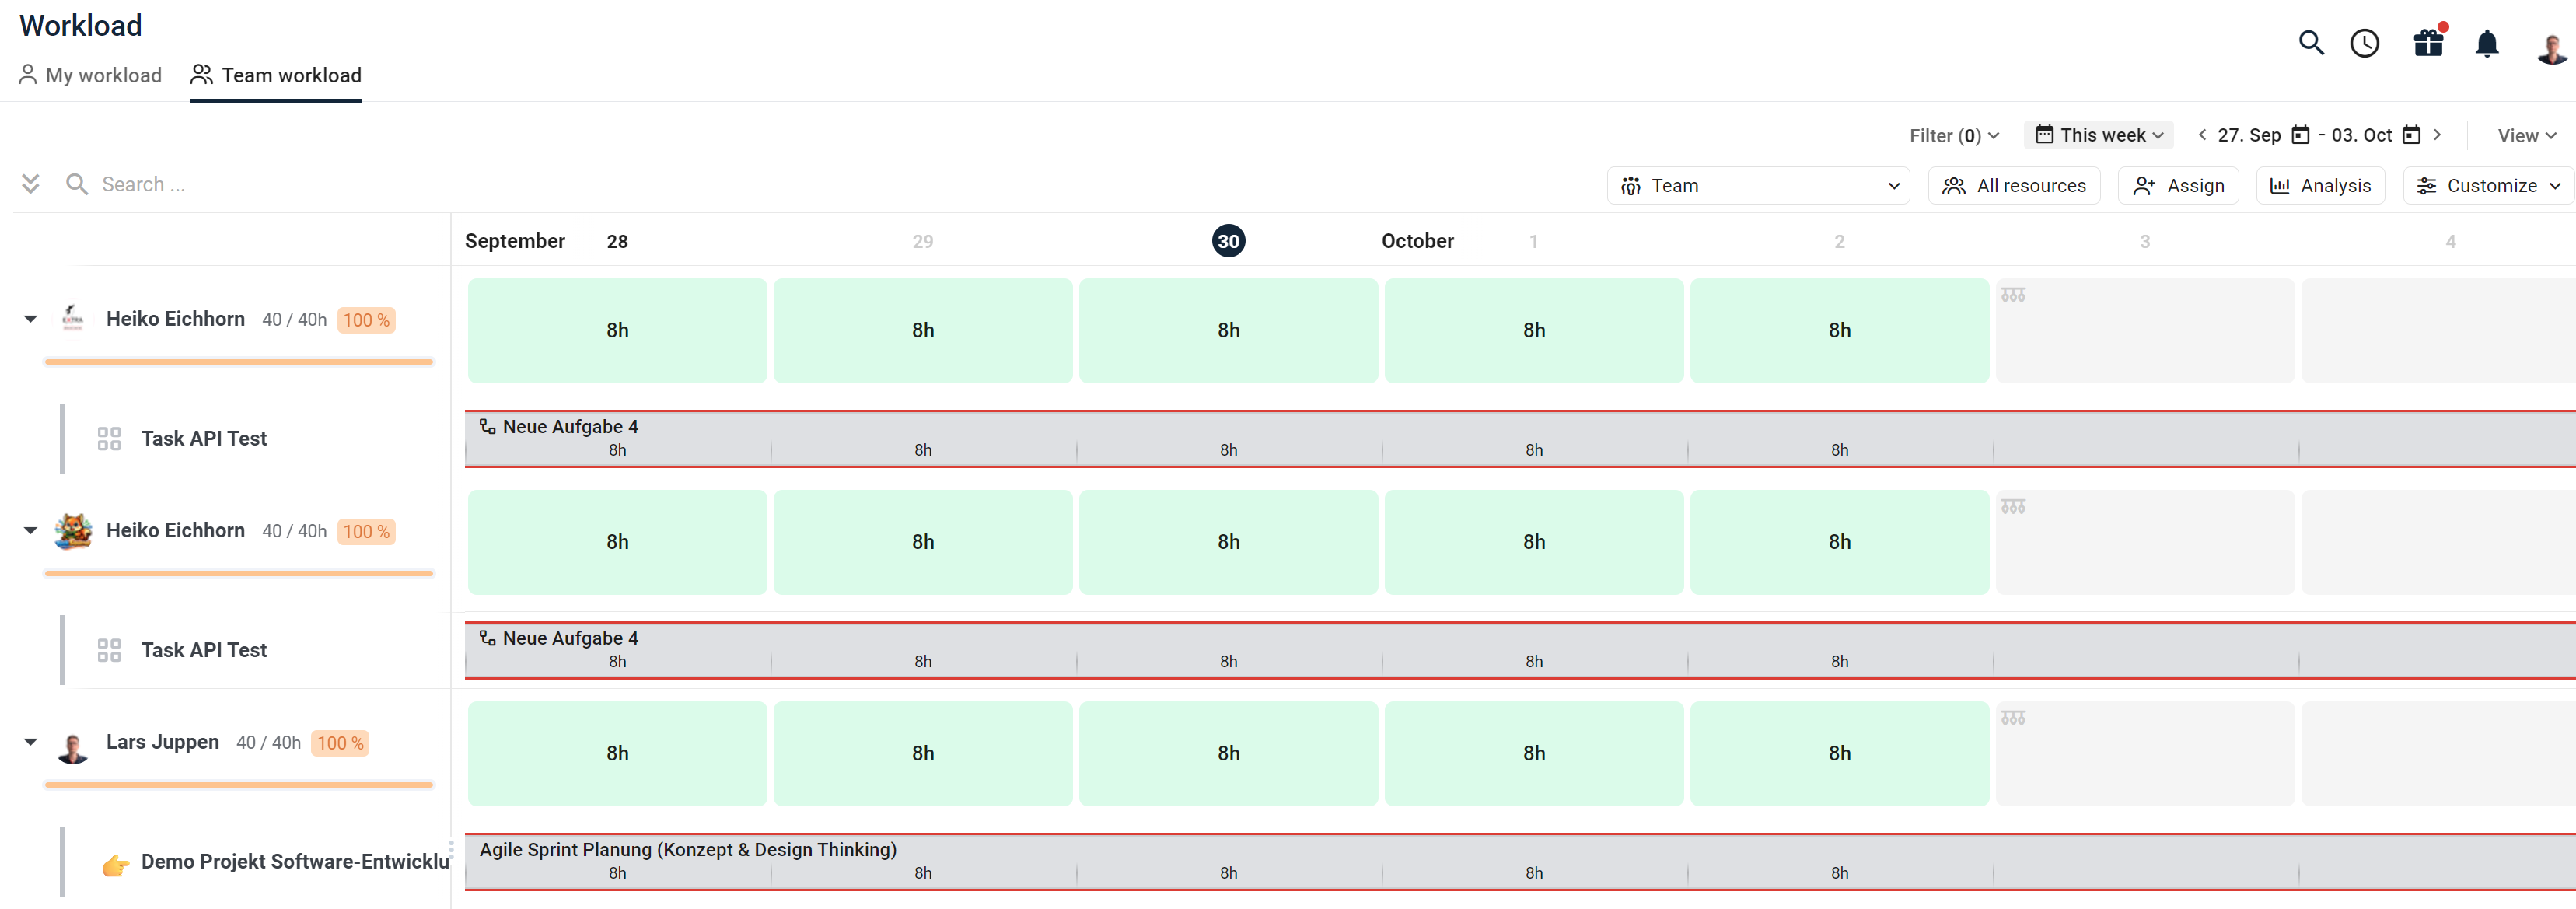This screenshot has height=909, width=2576.
Task: Click first Heiko's 8h cell on September 28
Action: pos(617,330)
